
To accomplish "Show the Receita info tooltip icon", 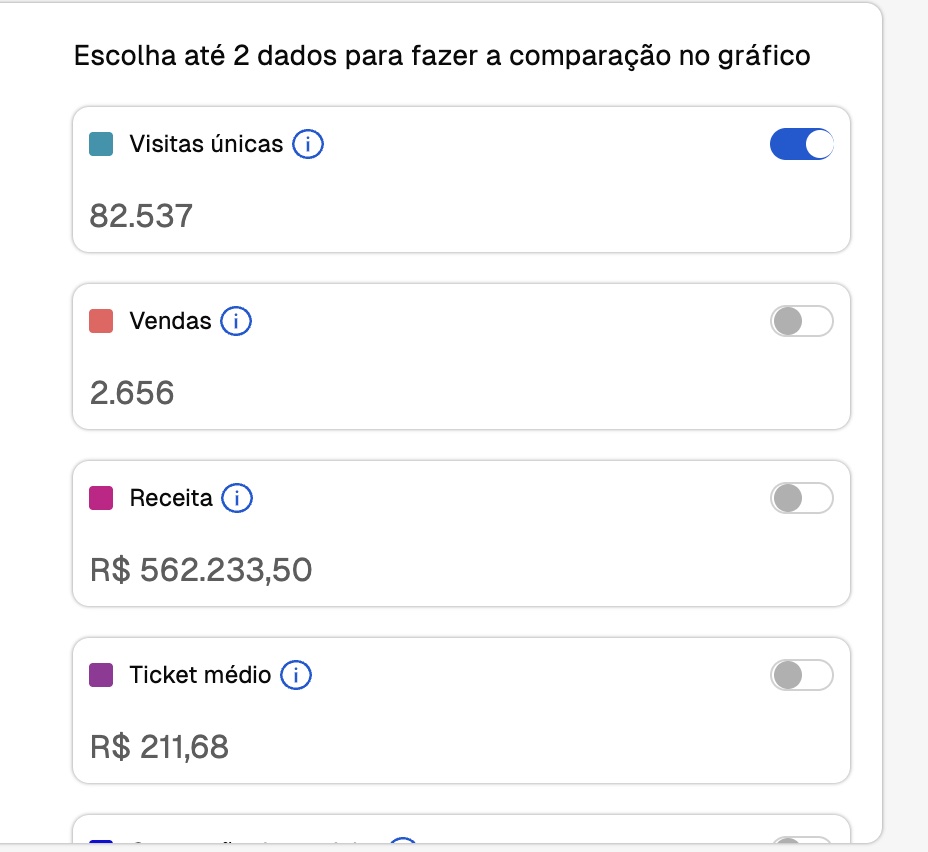I will tap(237, 498).
